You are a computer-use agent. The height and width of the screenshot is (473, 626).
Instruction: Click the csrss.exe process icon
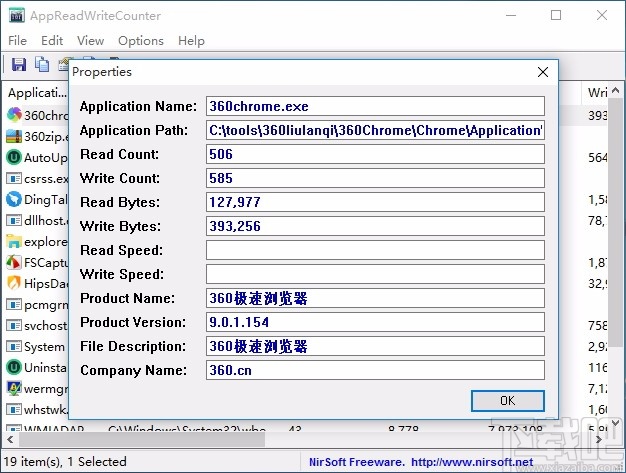point(14,178)
